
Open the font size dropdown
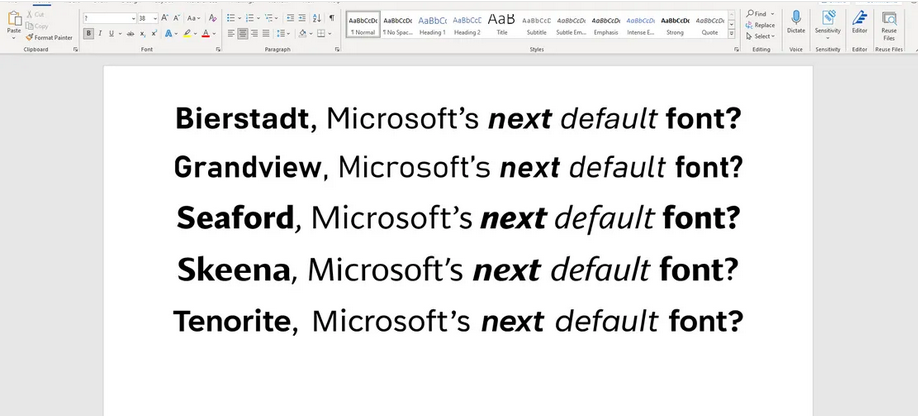point(153,18)
